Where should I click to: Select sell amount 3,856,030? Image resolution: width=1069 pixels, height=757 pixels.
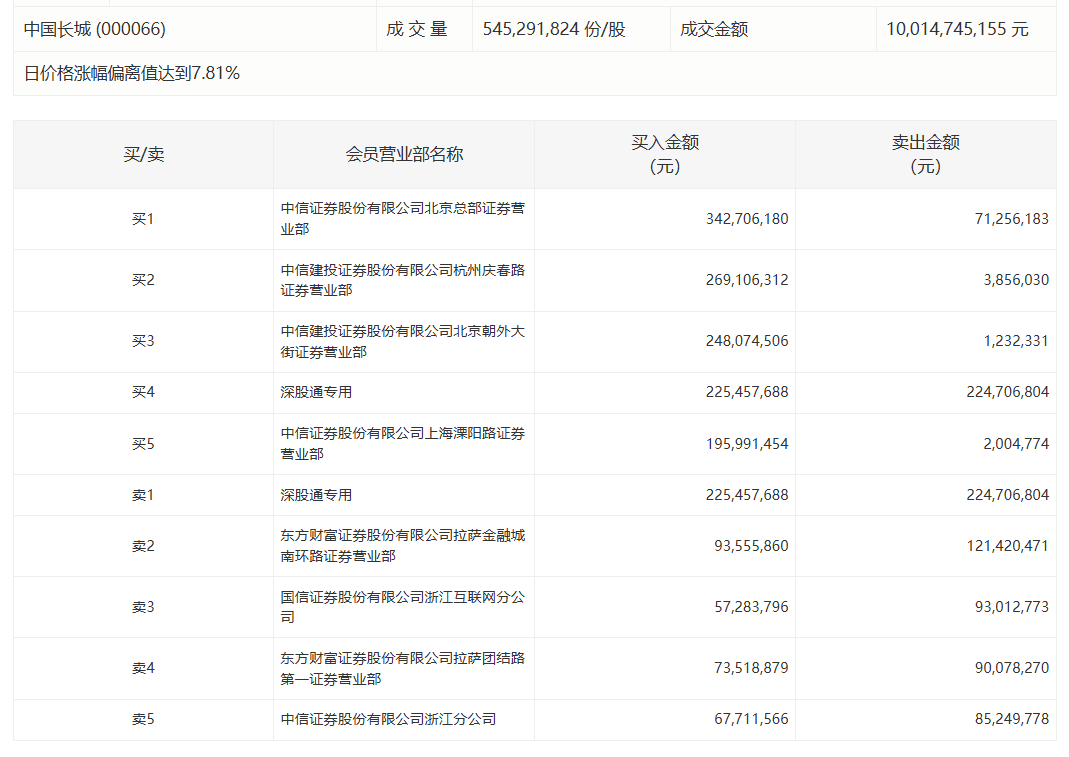pos(1016,280)
